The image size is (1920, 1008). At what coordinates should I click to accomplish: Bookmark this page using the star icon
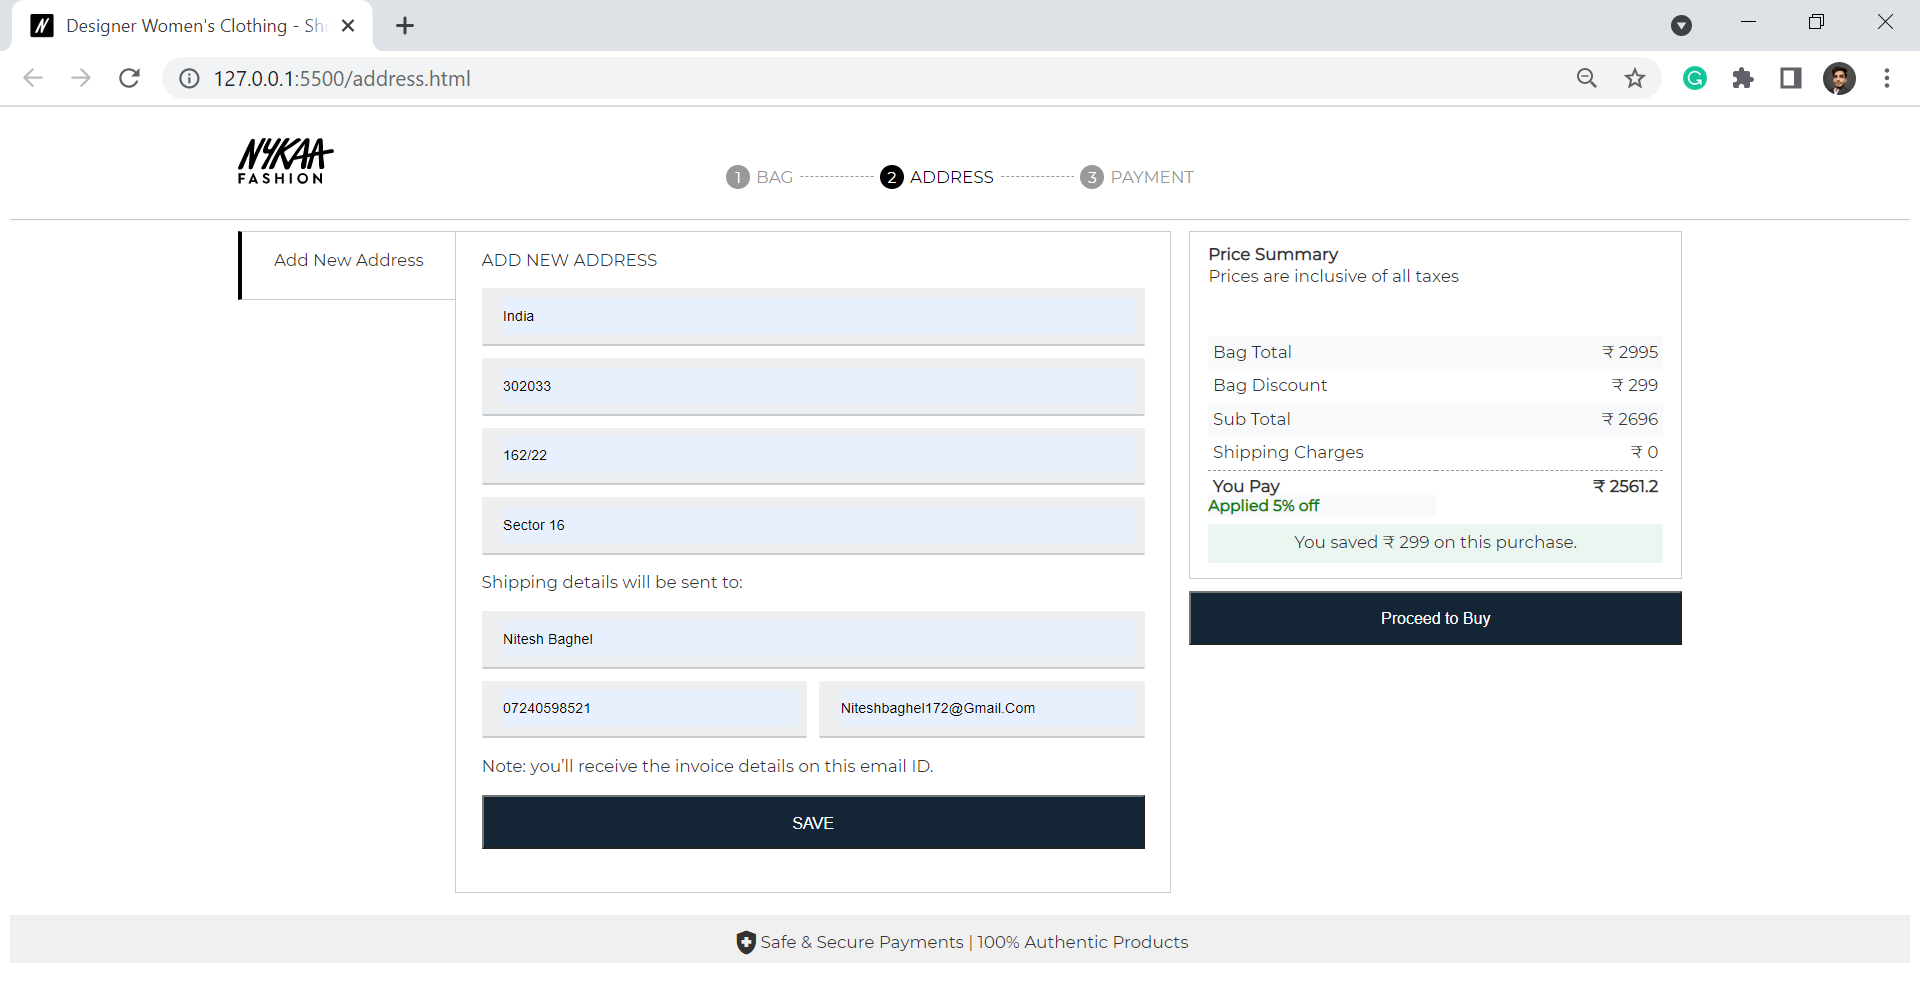1635,78
